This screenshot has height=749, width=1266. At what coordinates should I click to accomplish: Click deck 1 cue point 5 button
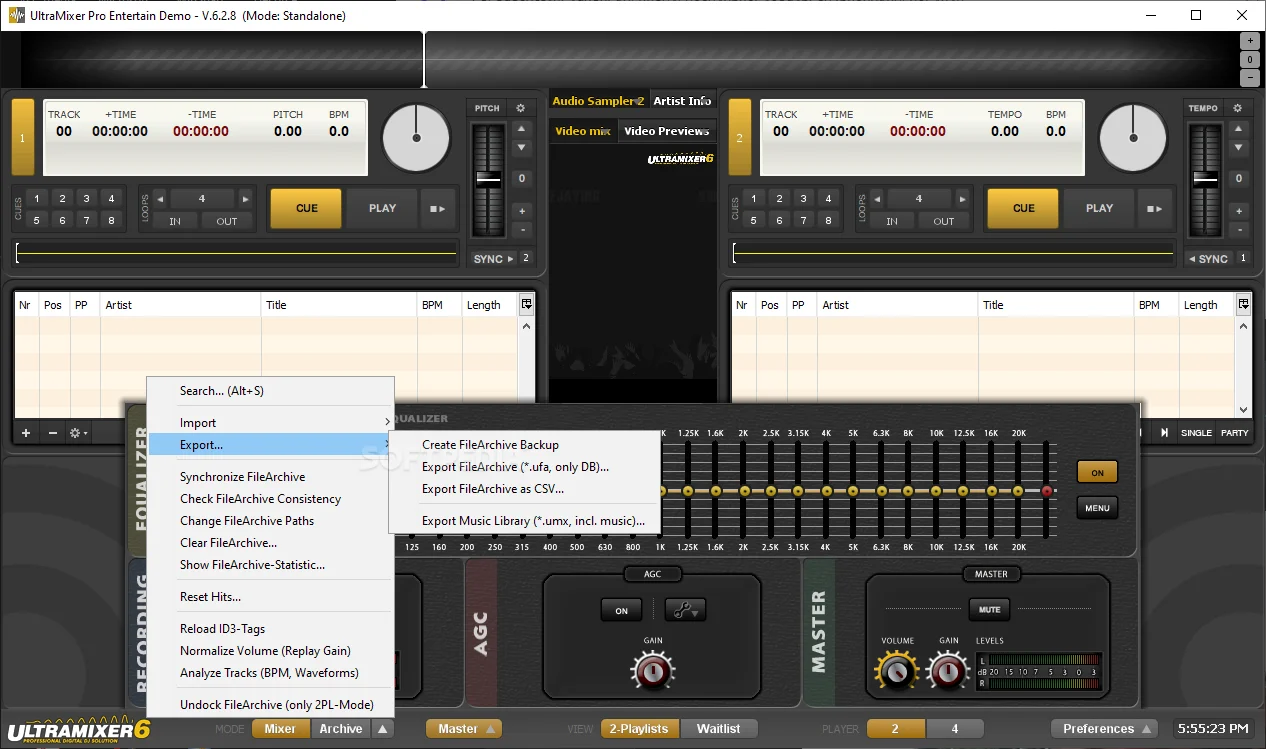click(x=37, y=220)
